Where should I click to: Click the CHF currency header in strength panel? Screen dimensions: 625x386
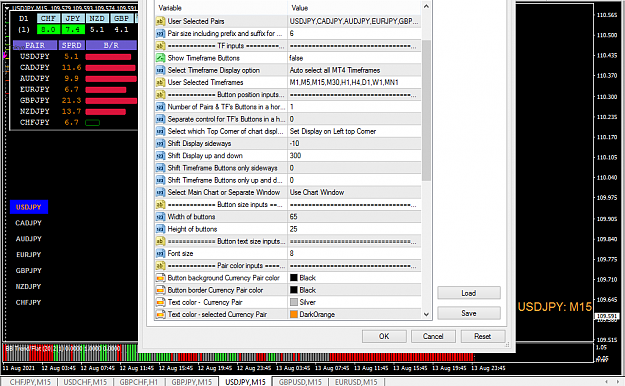tap(48, 18)
